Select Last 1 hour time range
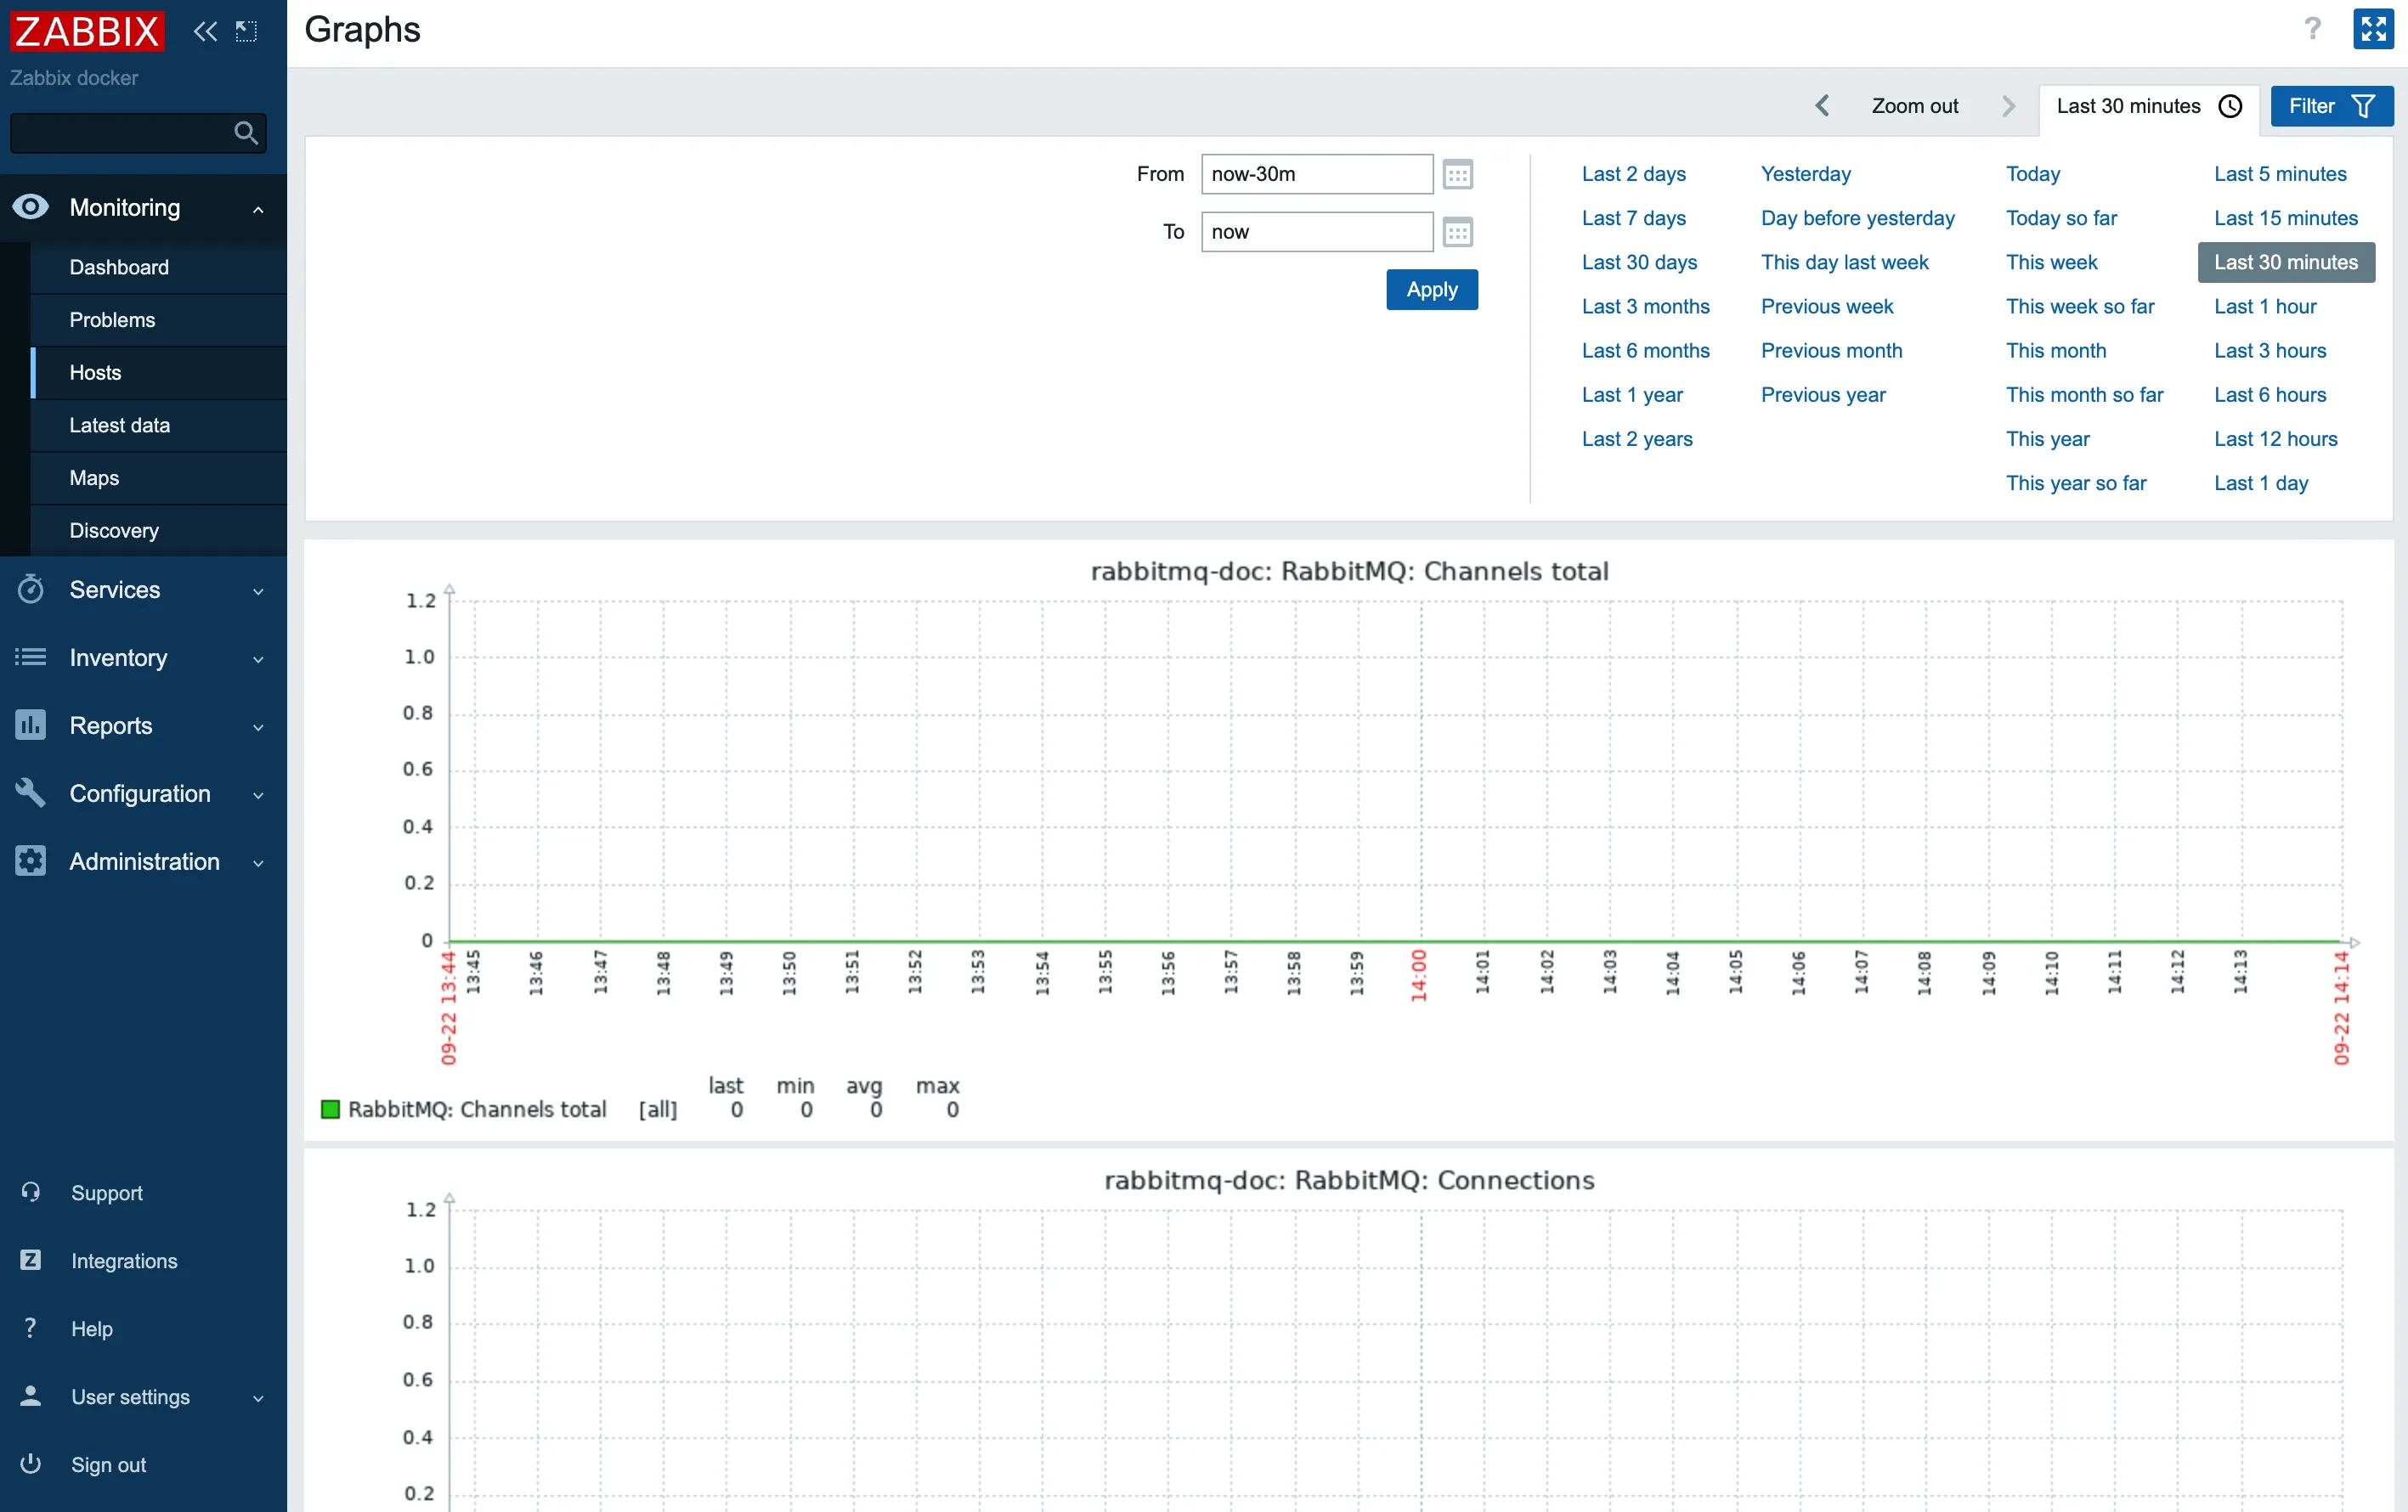Screen dimensions: 2408x1512 click(2264, 306)
